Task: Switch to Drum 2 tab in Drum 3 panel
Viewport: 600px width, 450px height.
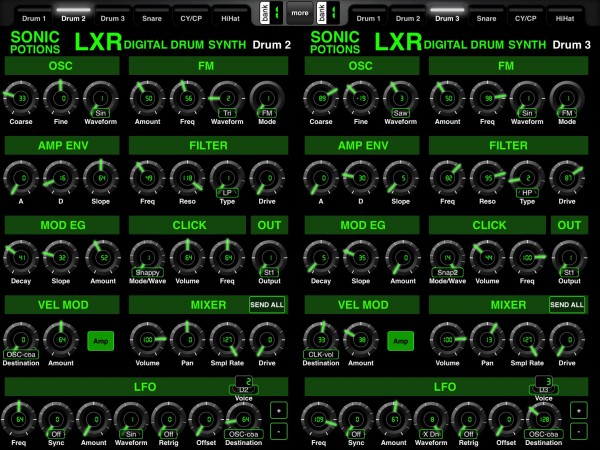Action: coord(408,16)
